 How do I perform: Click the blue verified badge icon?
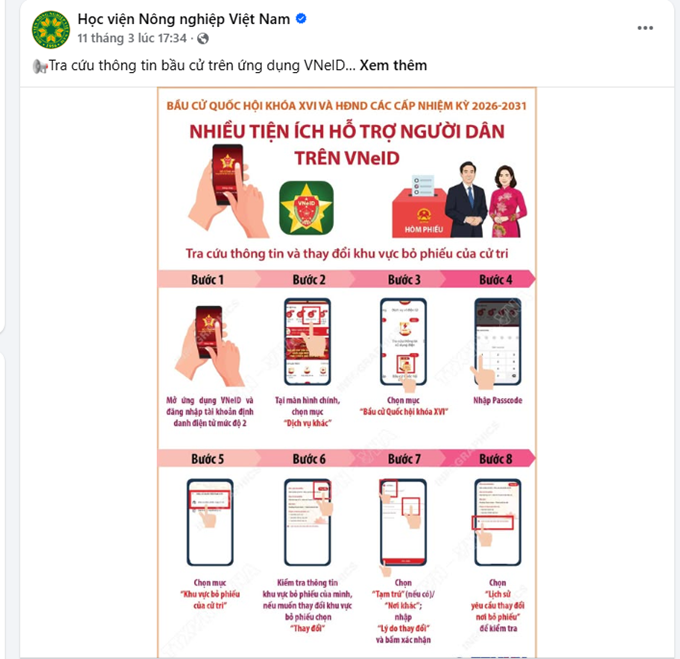tap(301, 19)
